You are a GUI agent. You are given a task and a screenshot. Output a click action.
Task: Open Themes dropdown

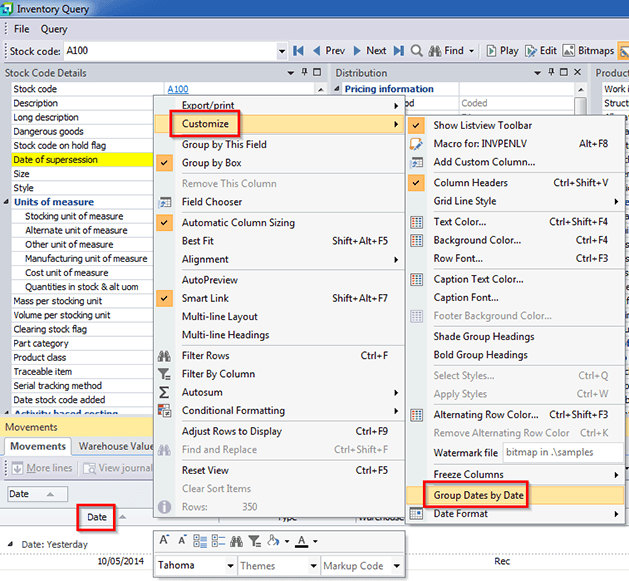(x=313, y=566)
